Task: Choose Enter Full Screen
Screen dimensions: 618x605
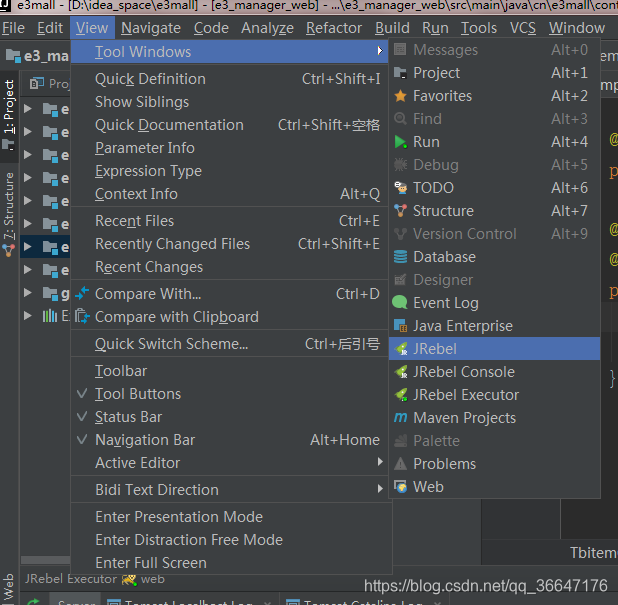Action: click(x=231, y=563)
